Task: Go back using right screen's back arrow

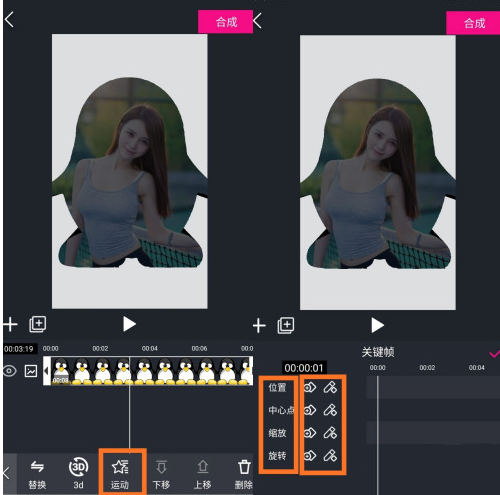Action: click(257, 21)
